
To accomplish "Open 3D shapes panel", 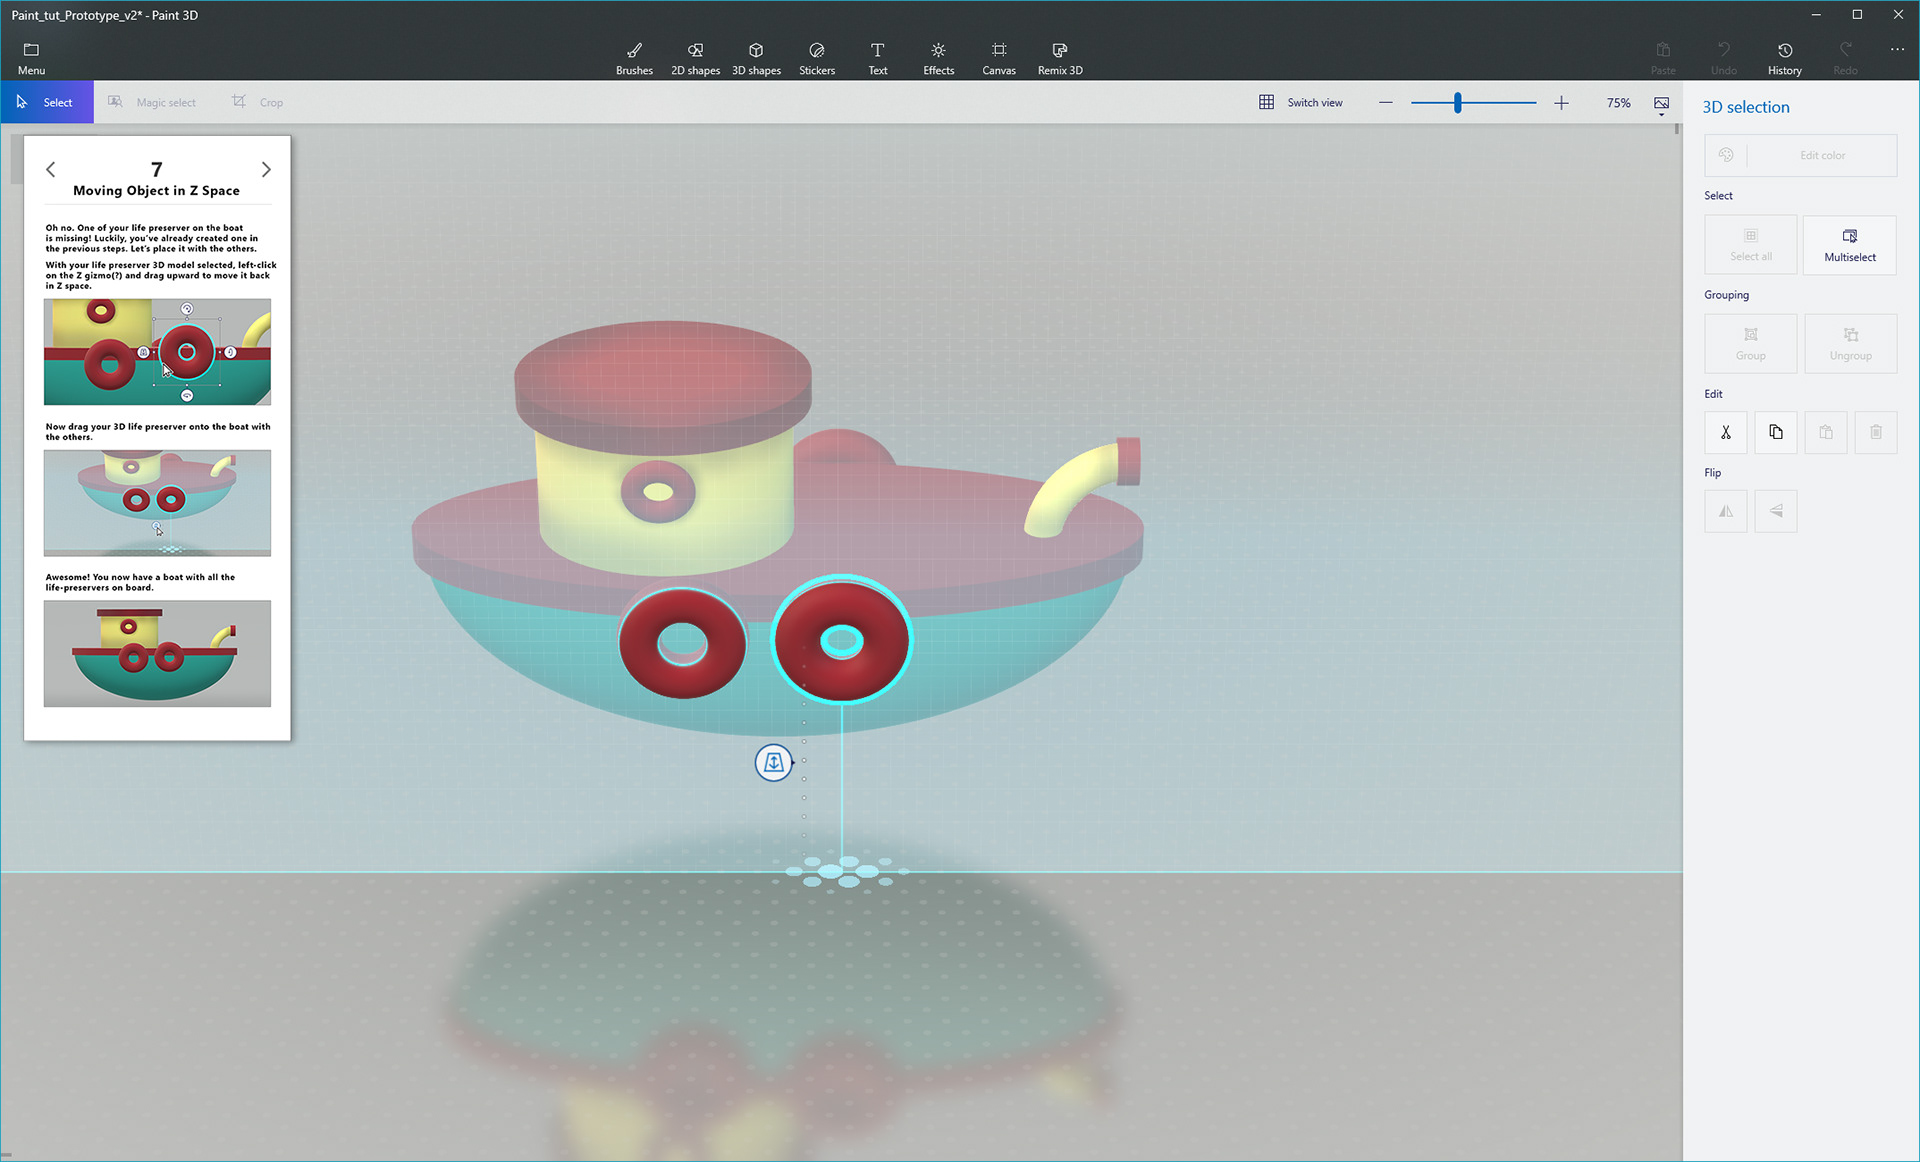I will point(756,58).
